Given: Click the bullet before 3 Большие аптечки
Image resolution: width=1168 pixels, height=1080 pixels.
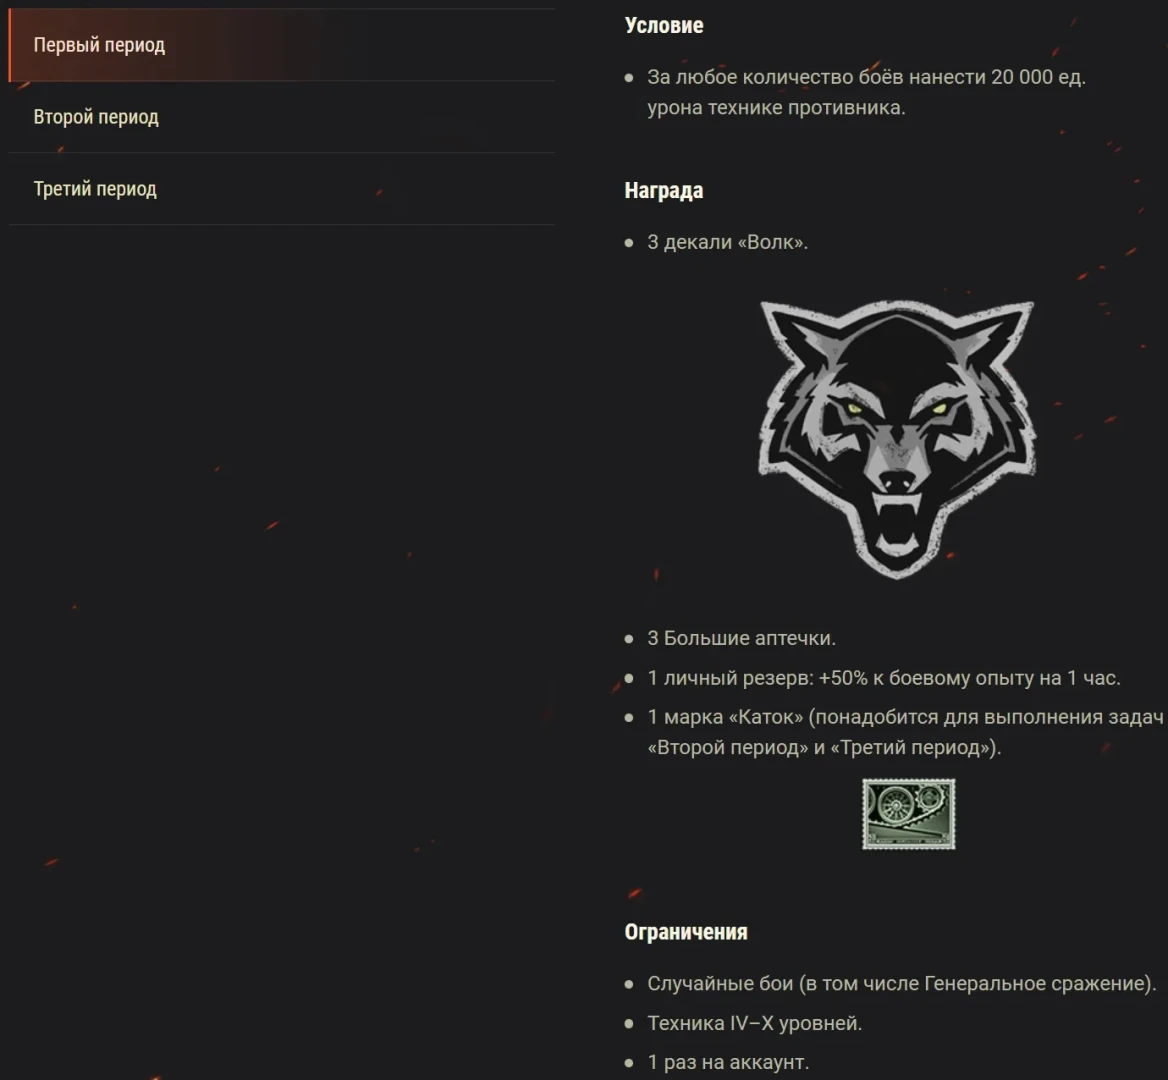Looking at the screenshot, I should (x=629, y=639).
